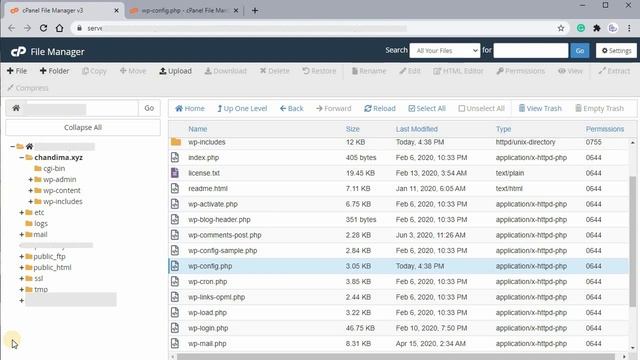Viewport: 640px width, 360px height.
Task: Select the logs folder in tree
Action: coord(41,223)
